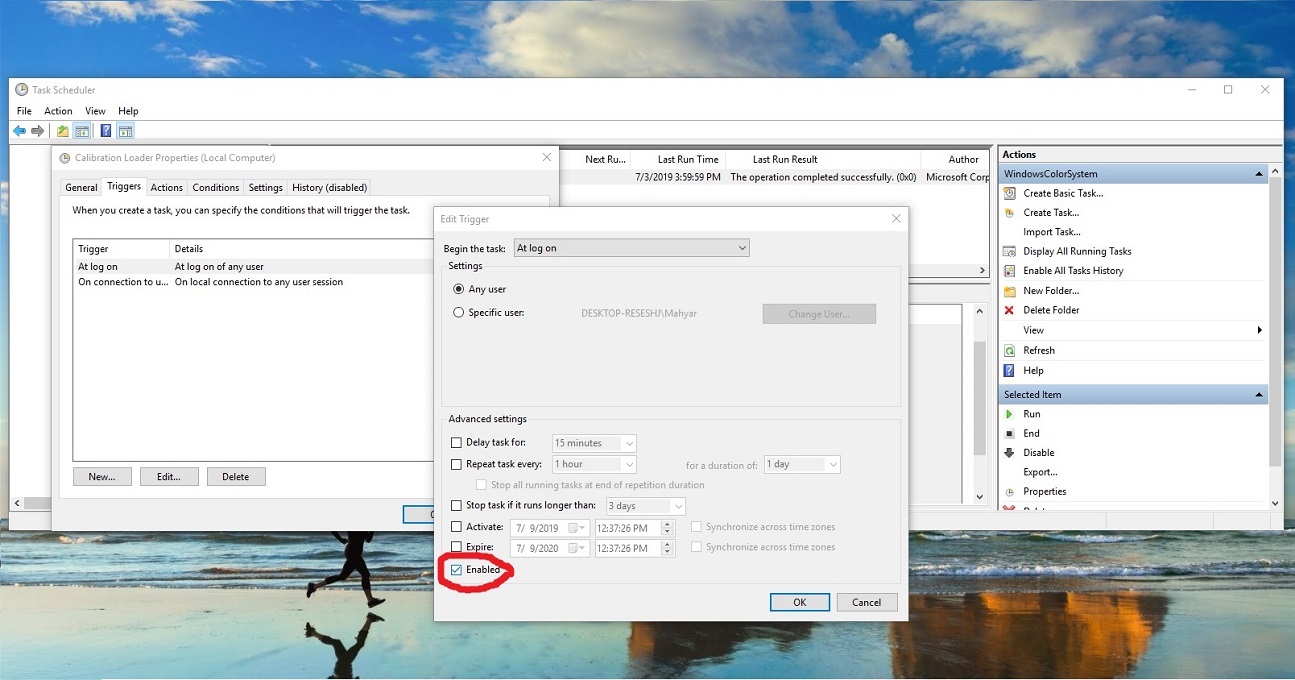The image size is (1295, 680).
Task: Switch to the Conditions tab
Action: point(215,187)
